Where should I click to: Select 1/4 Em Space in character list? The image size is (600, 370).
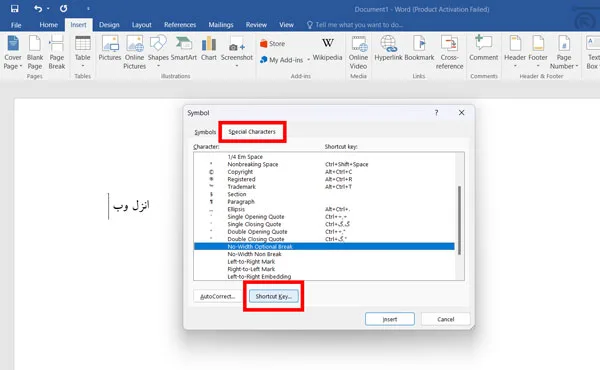pyautogui.click(x=324, y=157)
